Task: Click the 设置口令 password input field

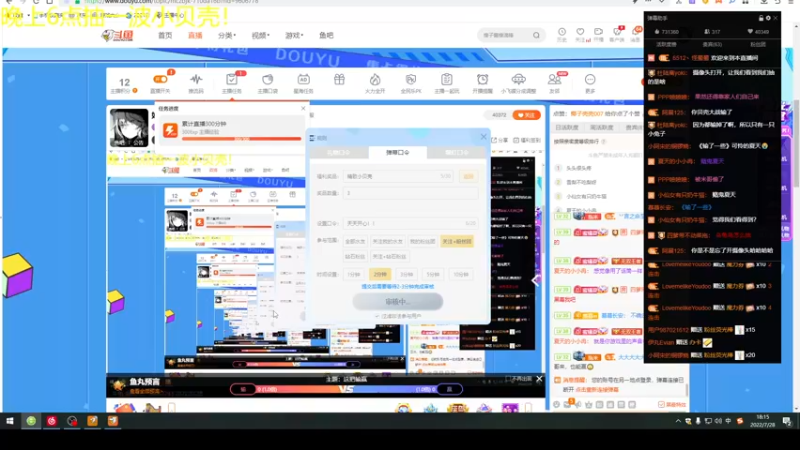Action: (410, 223)
